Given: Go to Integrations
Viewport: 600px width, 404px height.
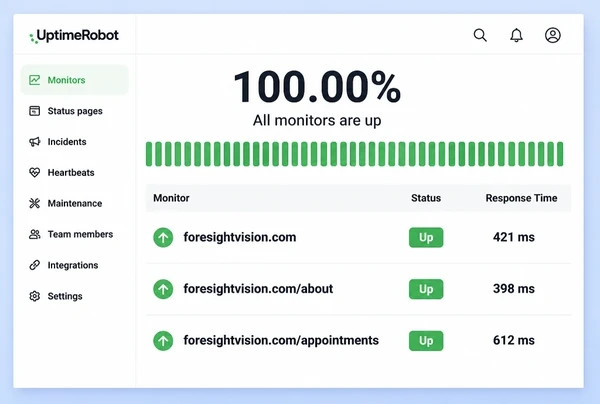Looking at the screenshot, I should click(x=73, y=265).
